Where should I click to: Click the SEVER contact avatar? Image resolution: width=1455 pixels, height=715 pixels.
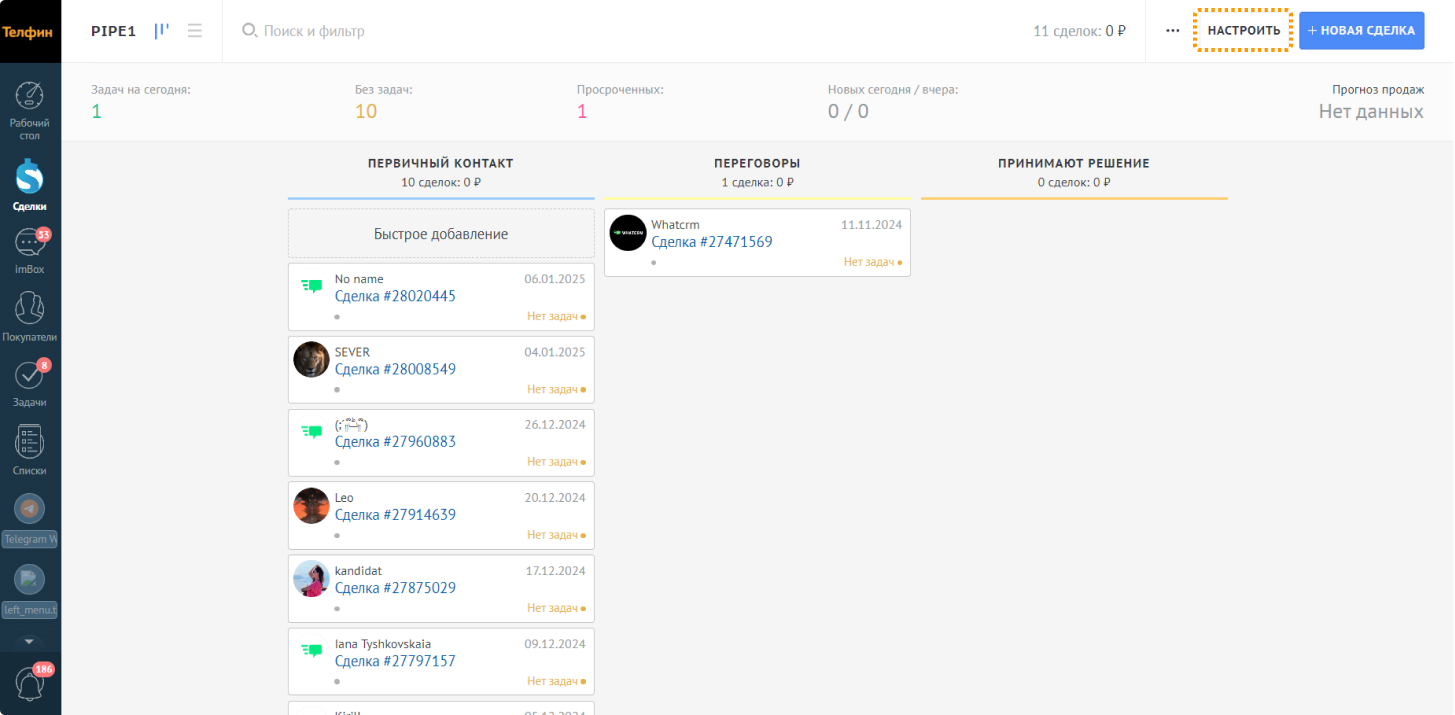click(x=311, y=360)
